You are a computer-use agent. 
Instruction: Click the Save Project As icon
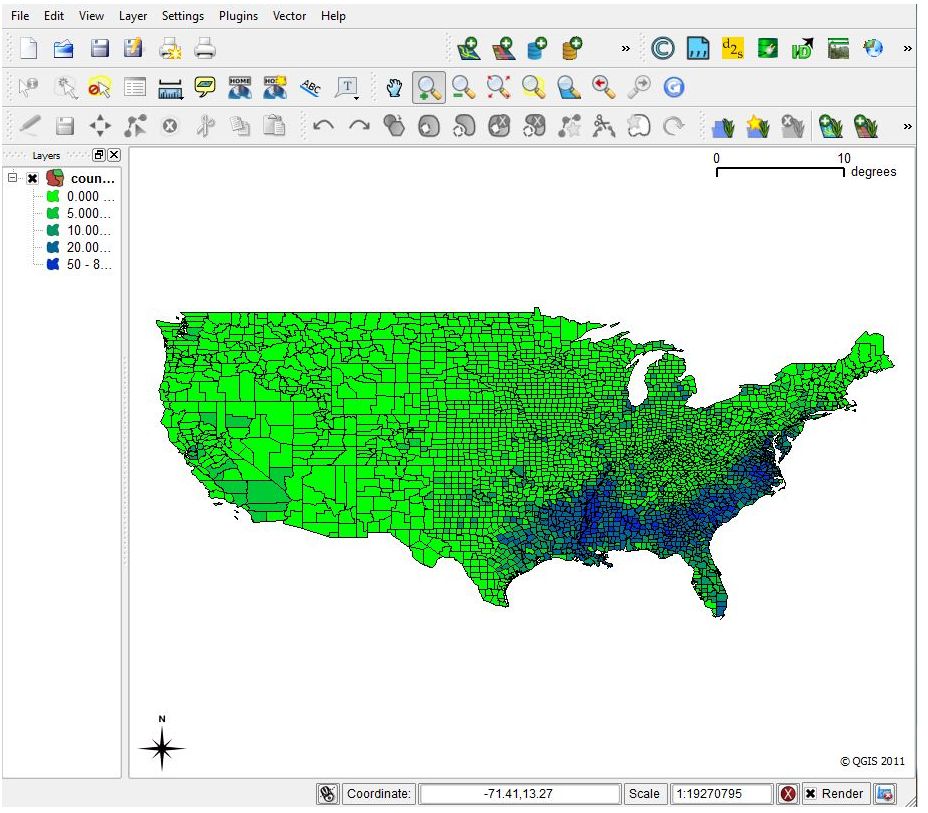click(133, 49)
